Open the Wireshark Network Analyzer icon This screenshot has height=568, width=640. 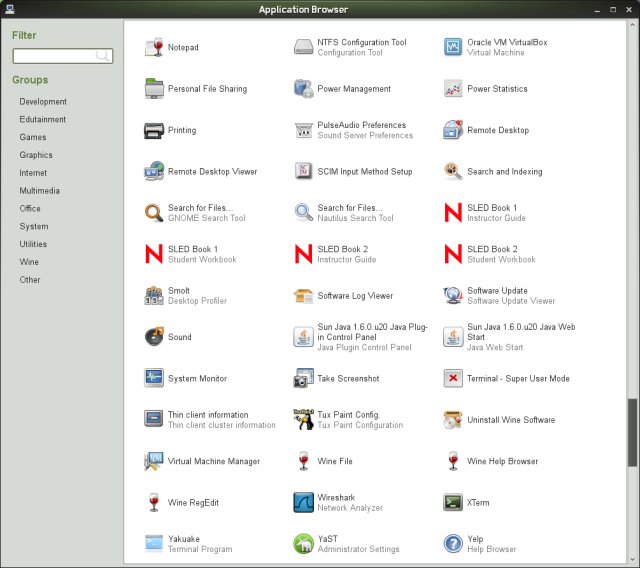(x=304, y=502)
